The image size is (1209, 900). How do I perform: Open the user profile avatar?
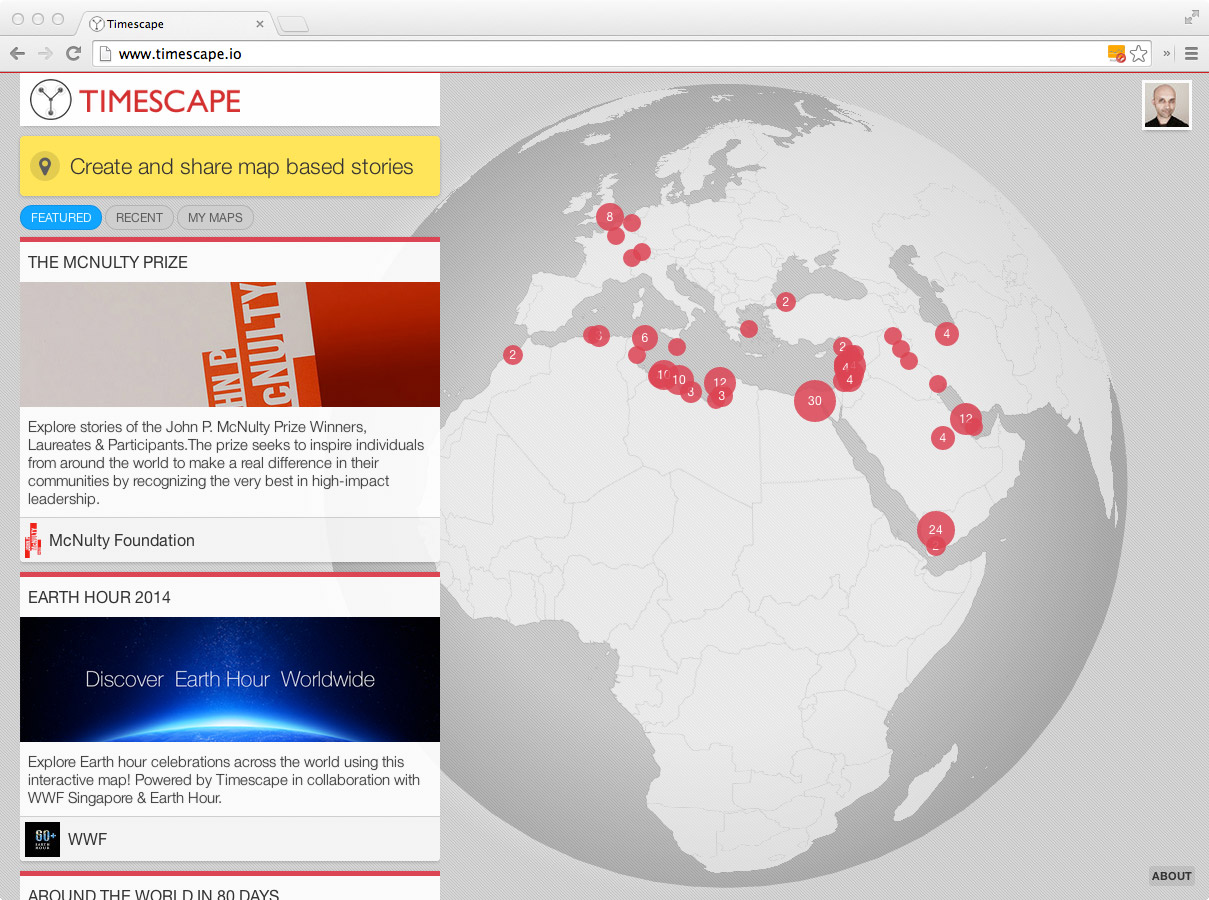coord(1167,105)
